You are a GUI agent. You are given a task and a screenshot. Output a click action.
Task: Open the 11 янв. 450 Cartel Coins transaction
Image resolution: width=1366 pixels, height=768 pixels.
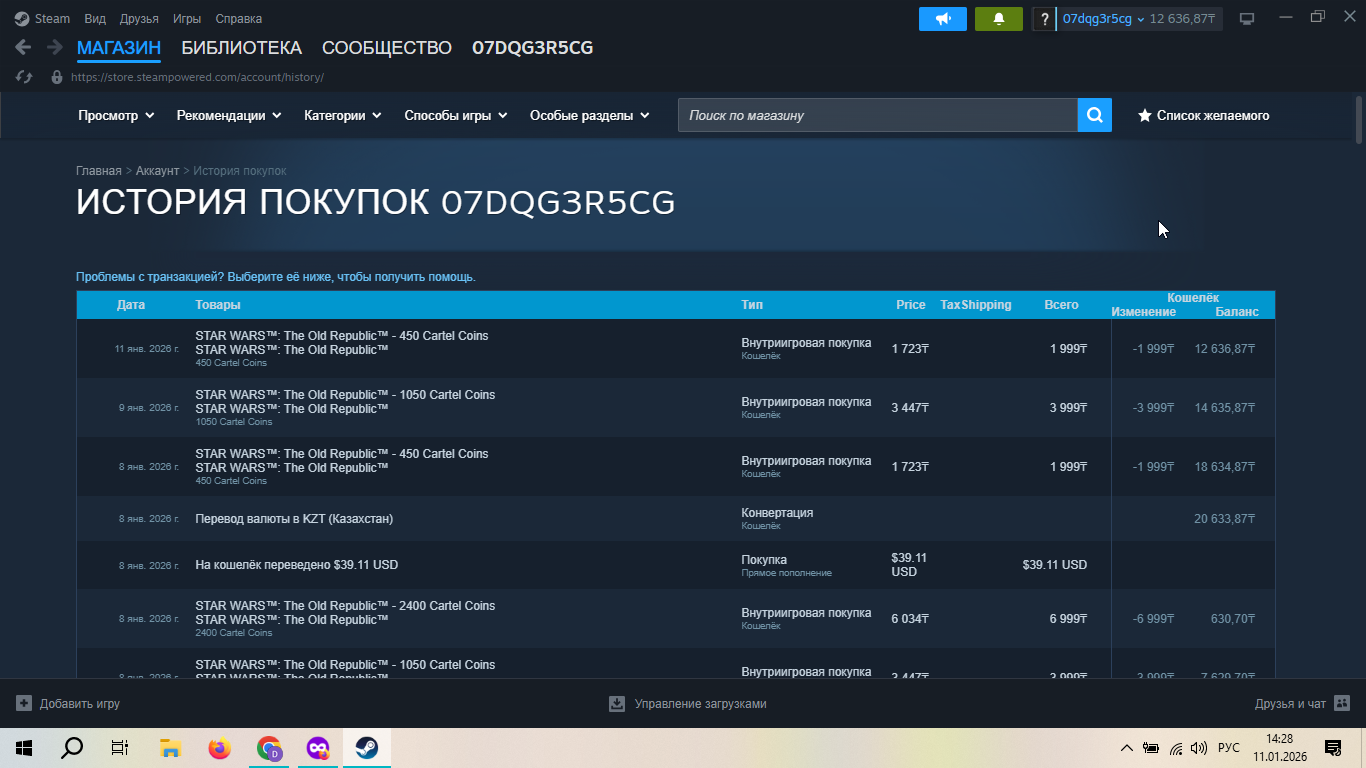(675, 348)
